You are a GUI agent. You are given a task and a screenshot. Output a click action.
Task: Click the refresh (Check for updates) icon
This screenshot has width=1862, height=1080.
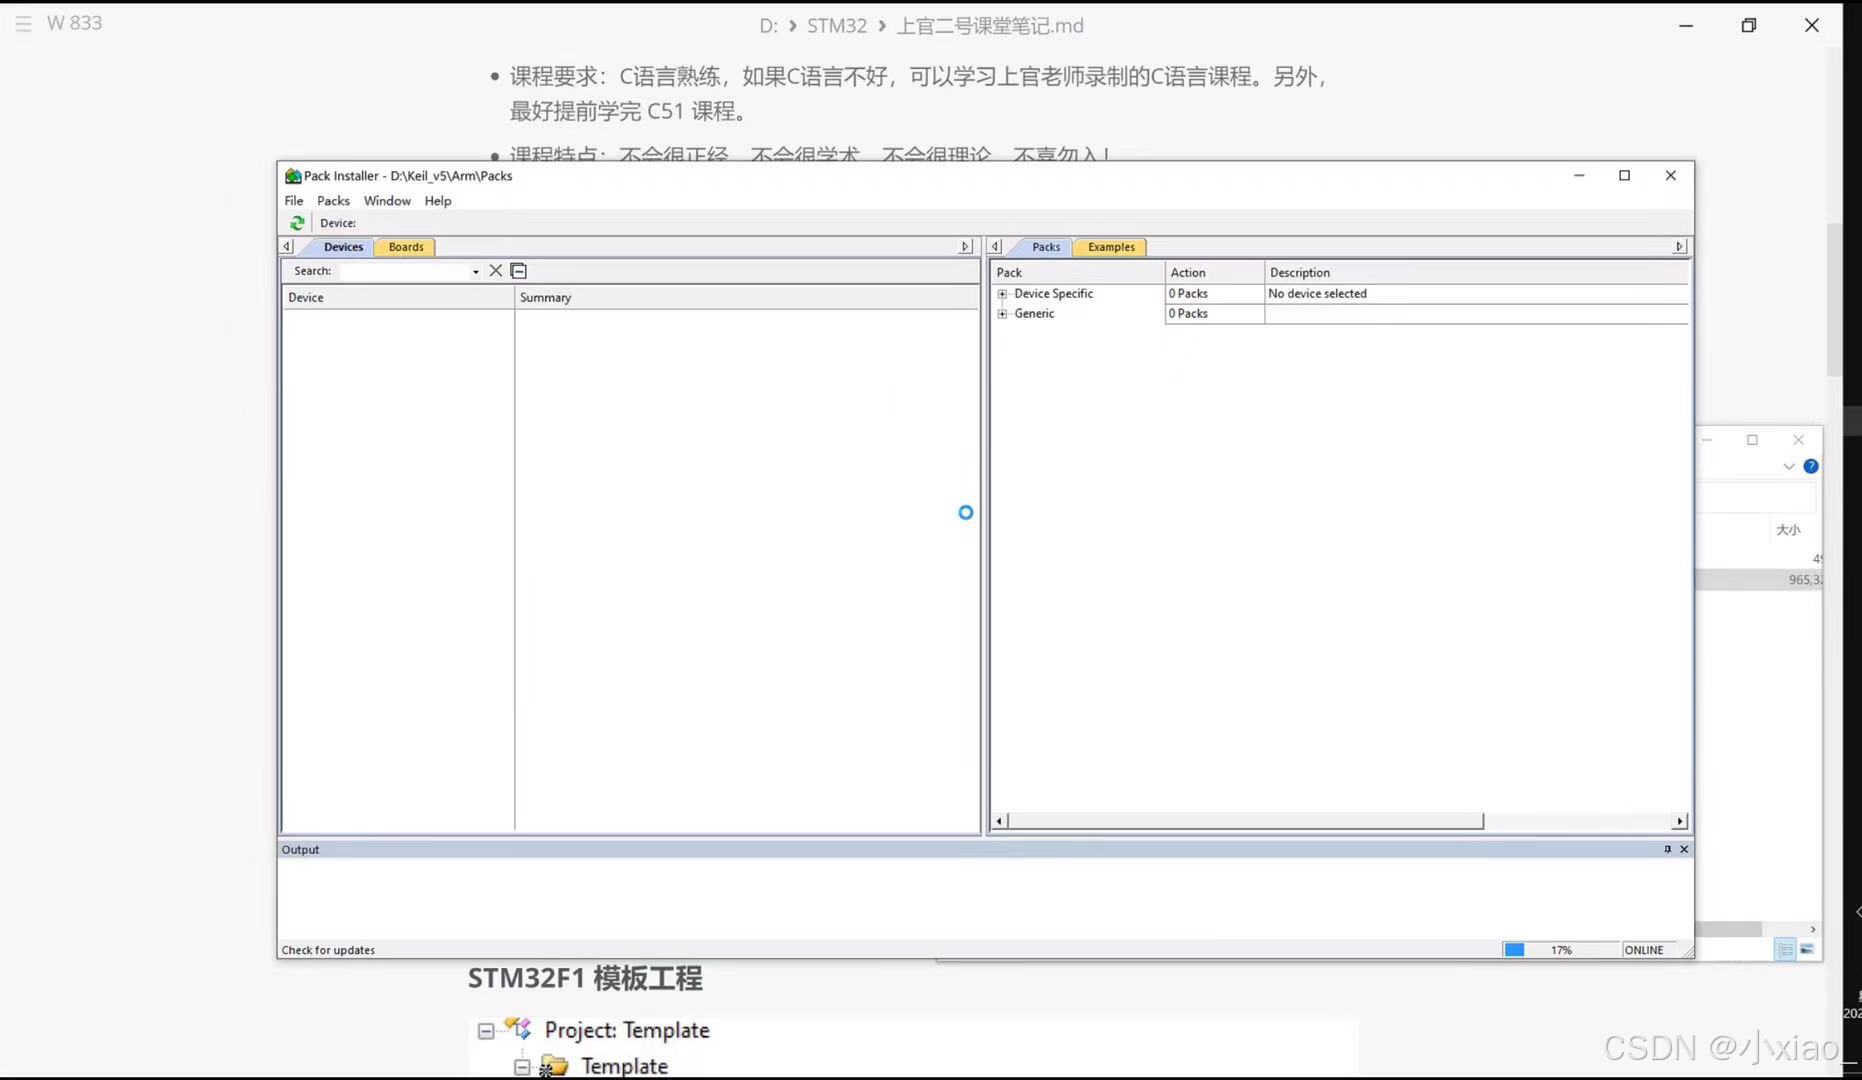(x=296, y=223)
